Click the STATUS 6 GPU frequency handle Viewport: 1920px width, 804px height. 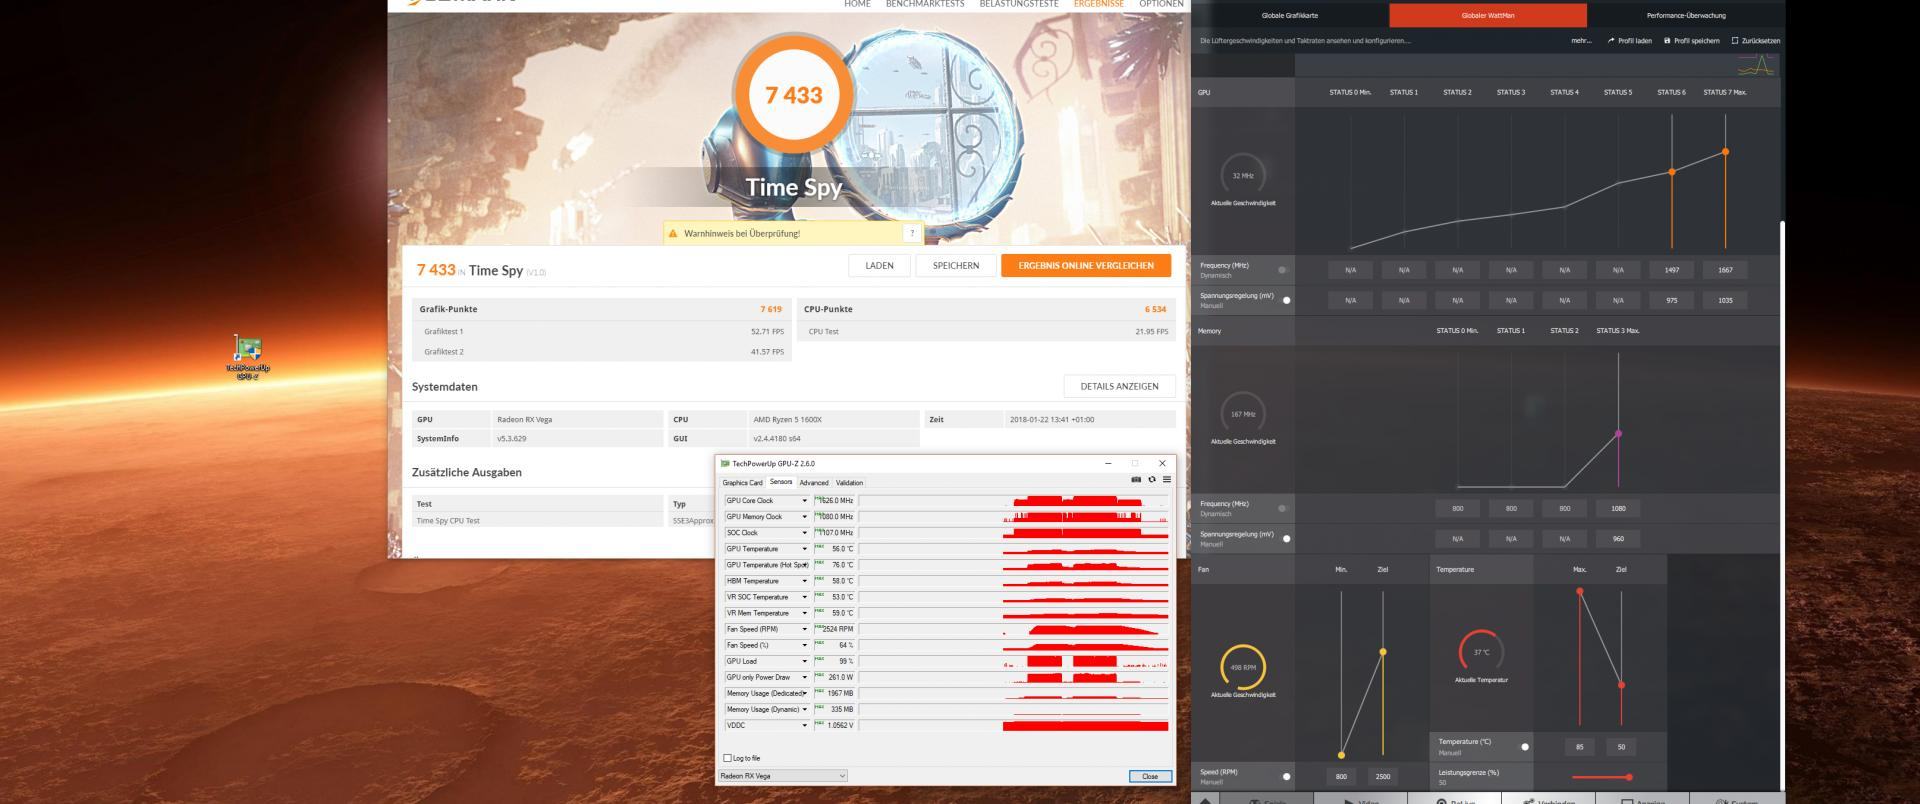pyautogui.click(x=1672, y=172)
